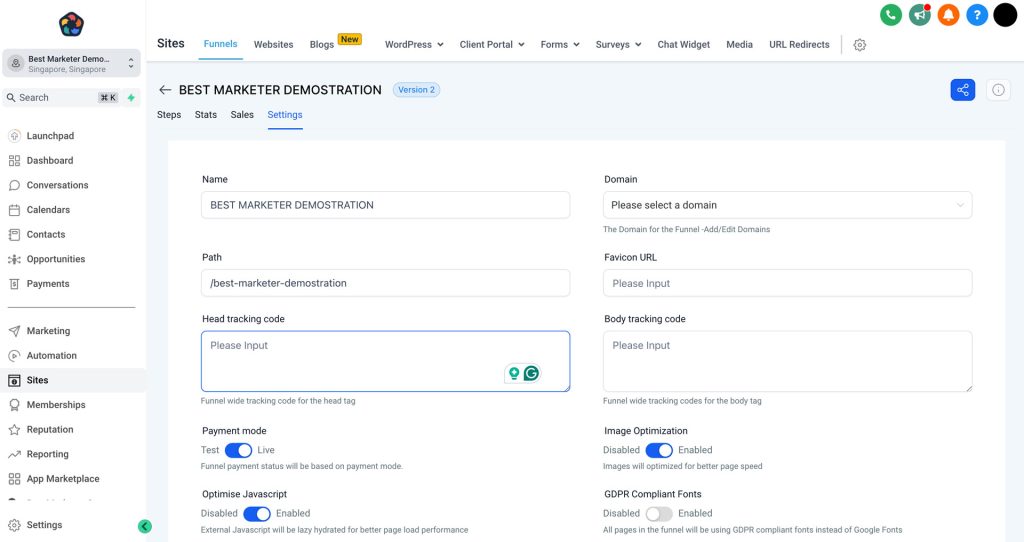Click the Add/Edit Domains link
Image resolution: width=1024 pixels, height=542 pixels.
pyautogui.click(x=739, y=230)
